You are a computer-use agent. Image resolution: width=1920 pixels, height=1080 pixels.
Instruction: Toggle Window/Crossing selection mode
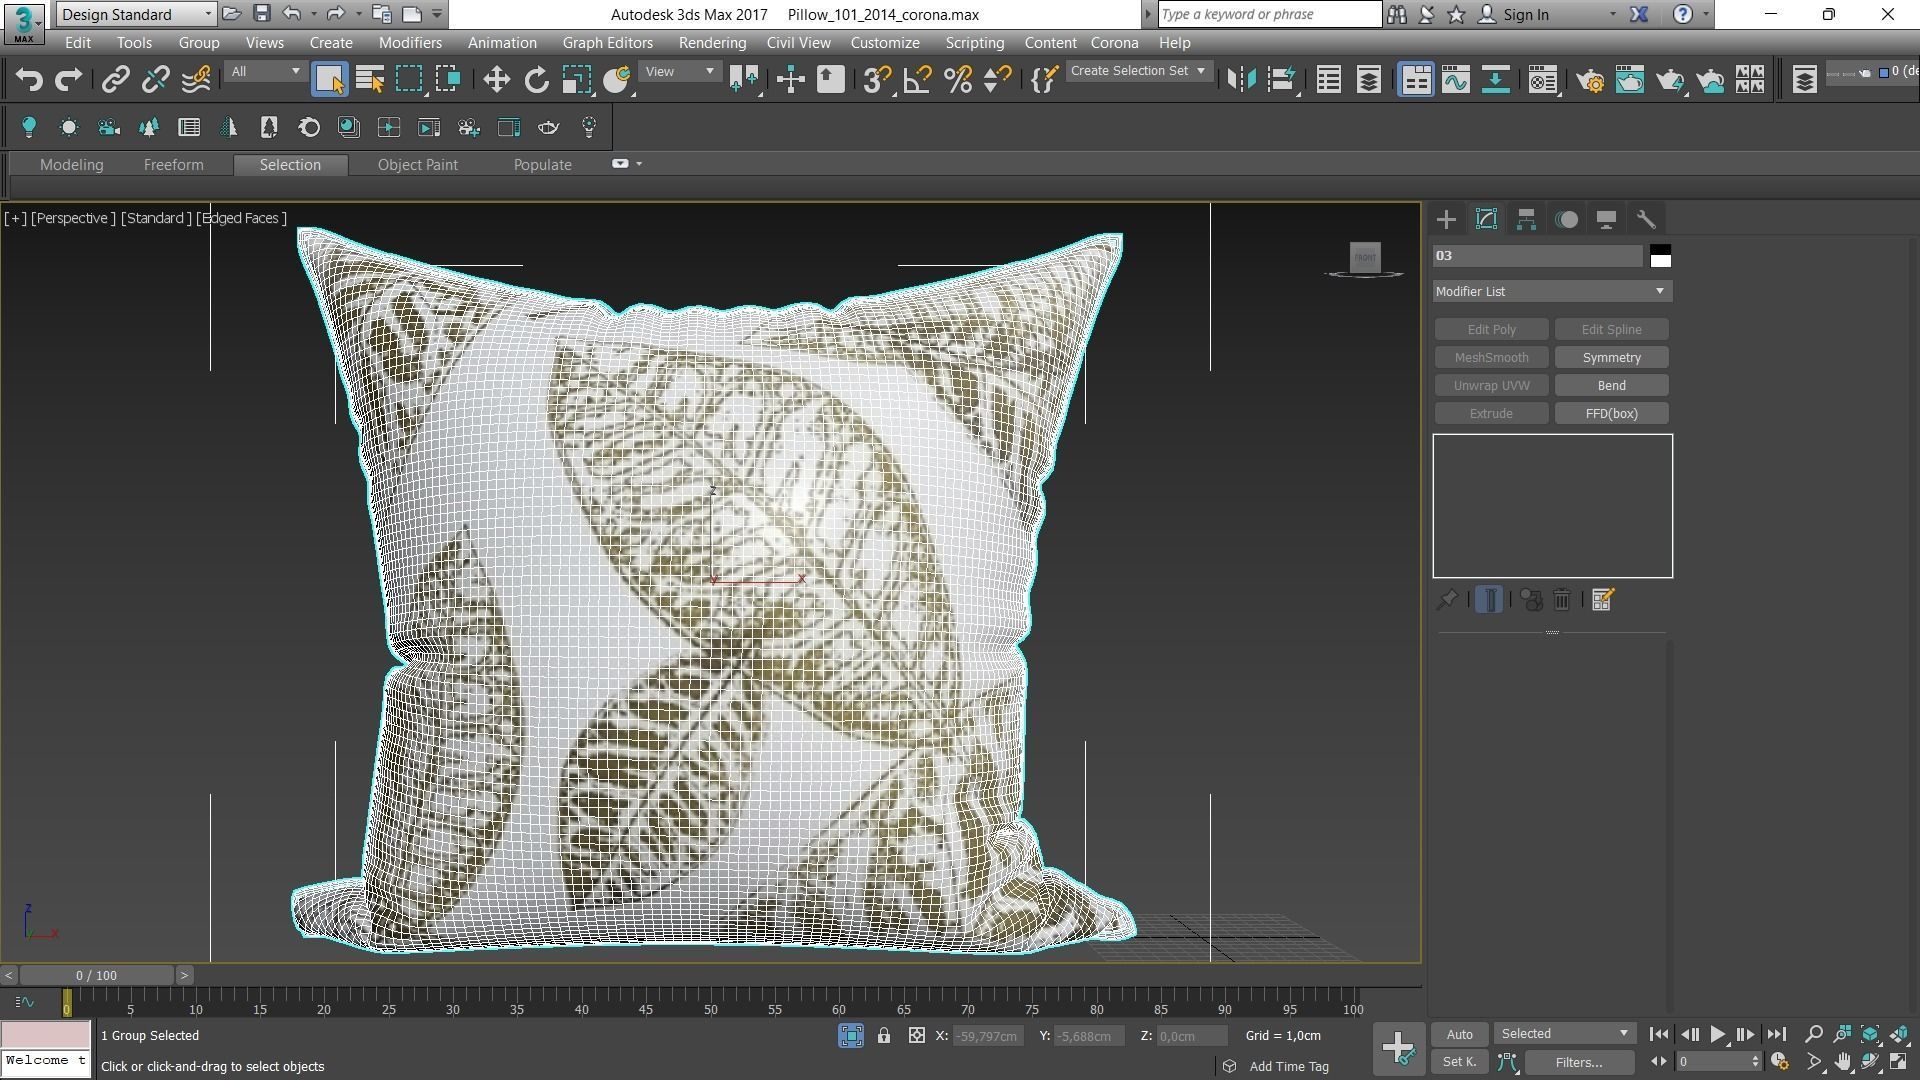click(448, 80)
